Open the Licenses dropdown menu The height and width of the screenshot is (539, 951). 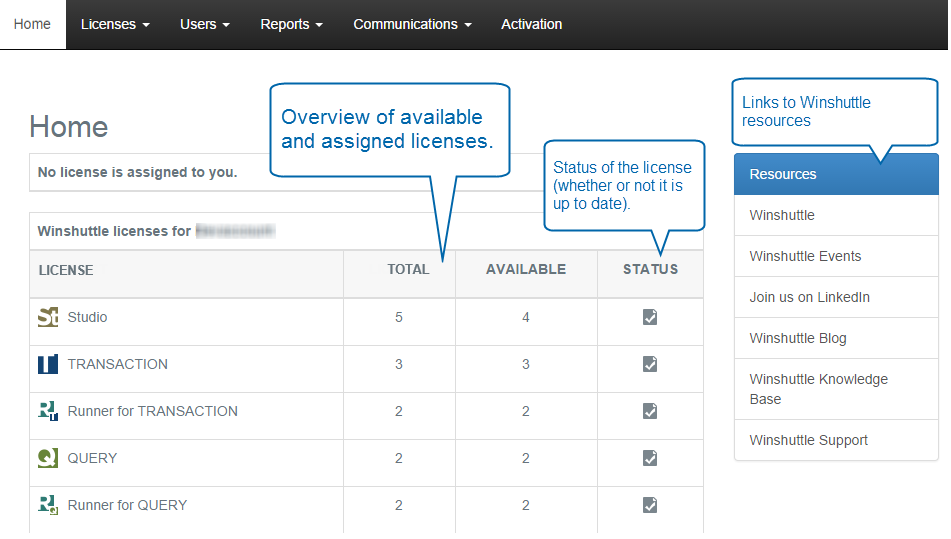coord(115,24)
